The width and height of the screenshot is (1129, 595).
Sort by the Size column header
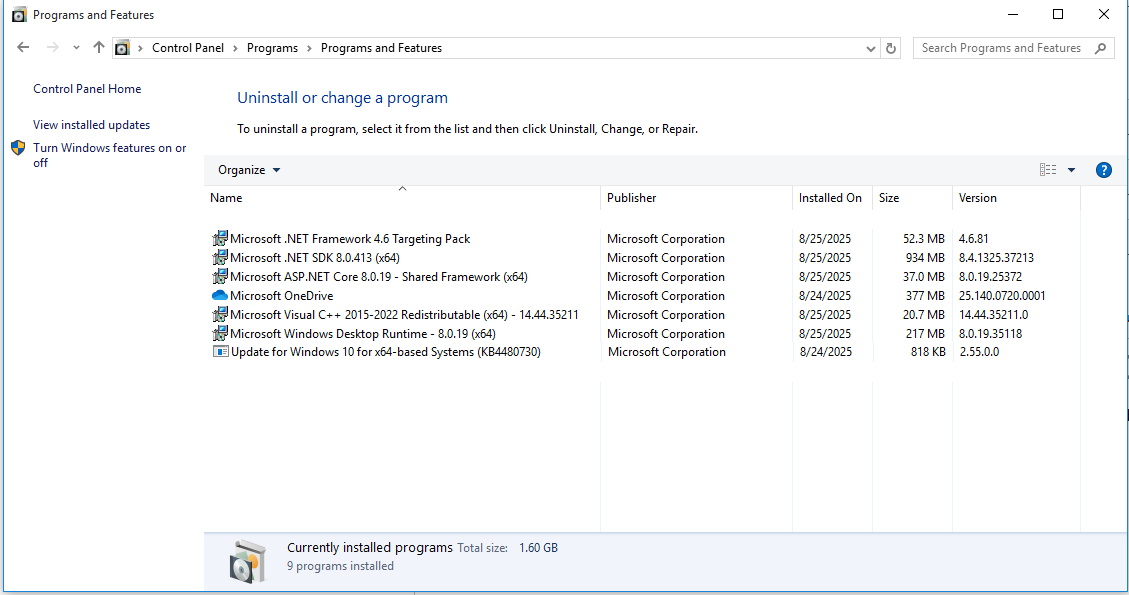(x=912, y=198)
